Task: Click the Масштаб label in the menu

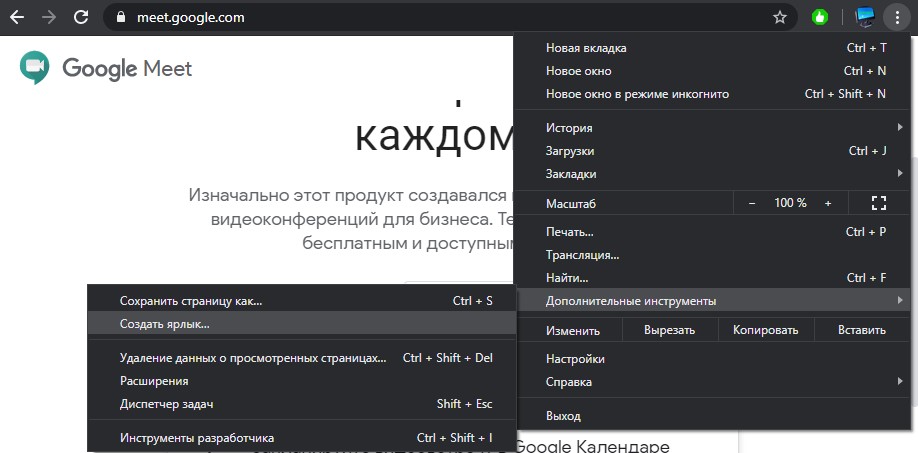Action: [x=571, y=204]
